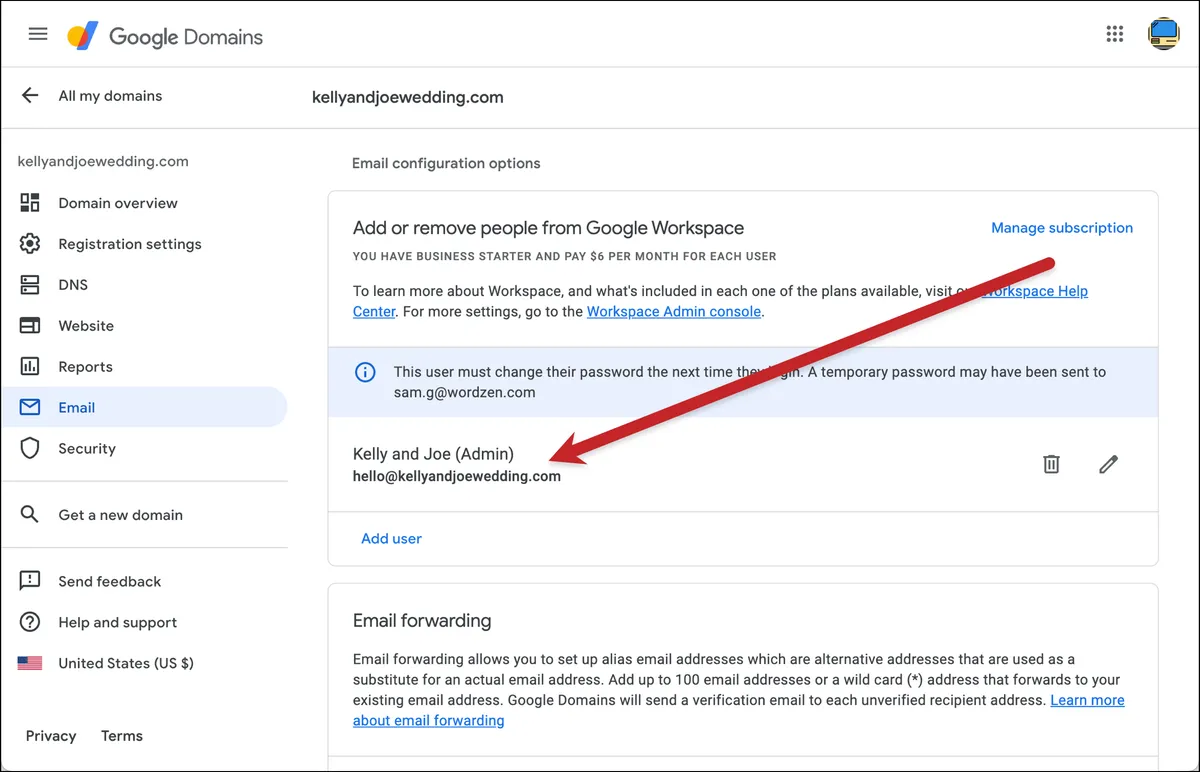Click the magnifier icon for new domain
Screen dimensions: 1200x772
30,515
